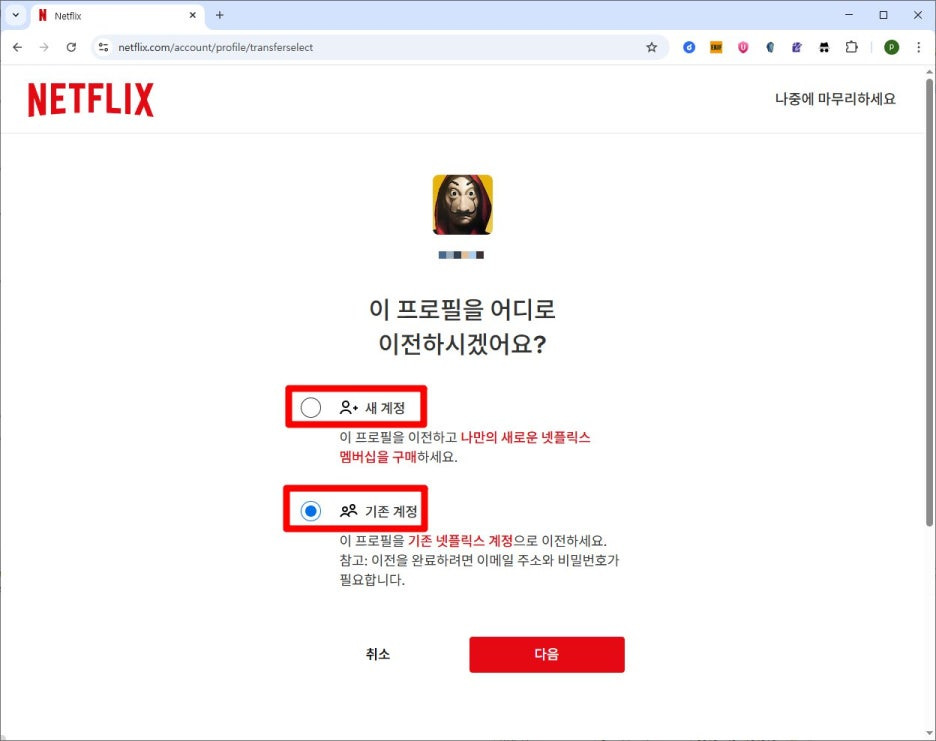This screenshot has width=936, height=741.
Task: Click the red 다음 button
Action: click(547, 654)
